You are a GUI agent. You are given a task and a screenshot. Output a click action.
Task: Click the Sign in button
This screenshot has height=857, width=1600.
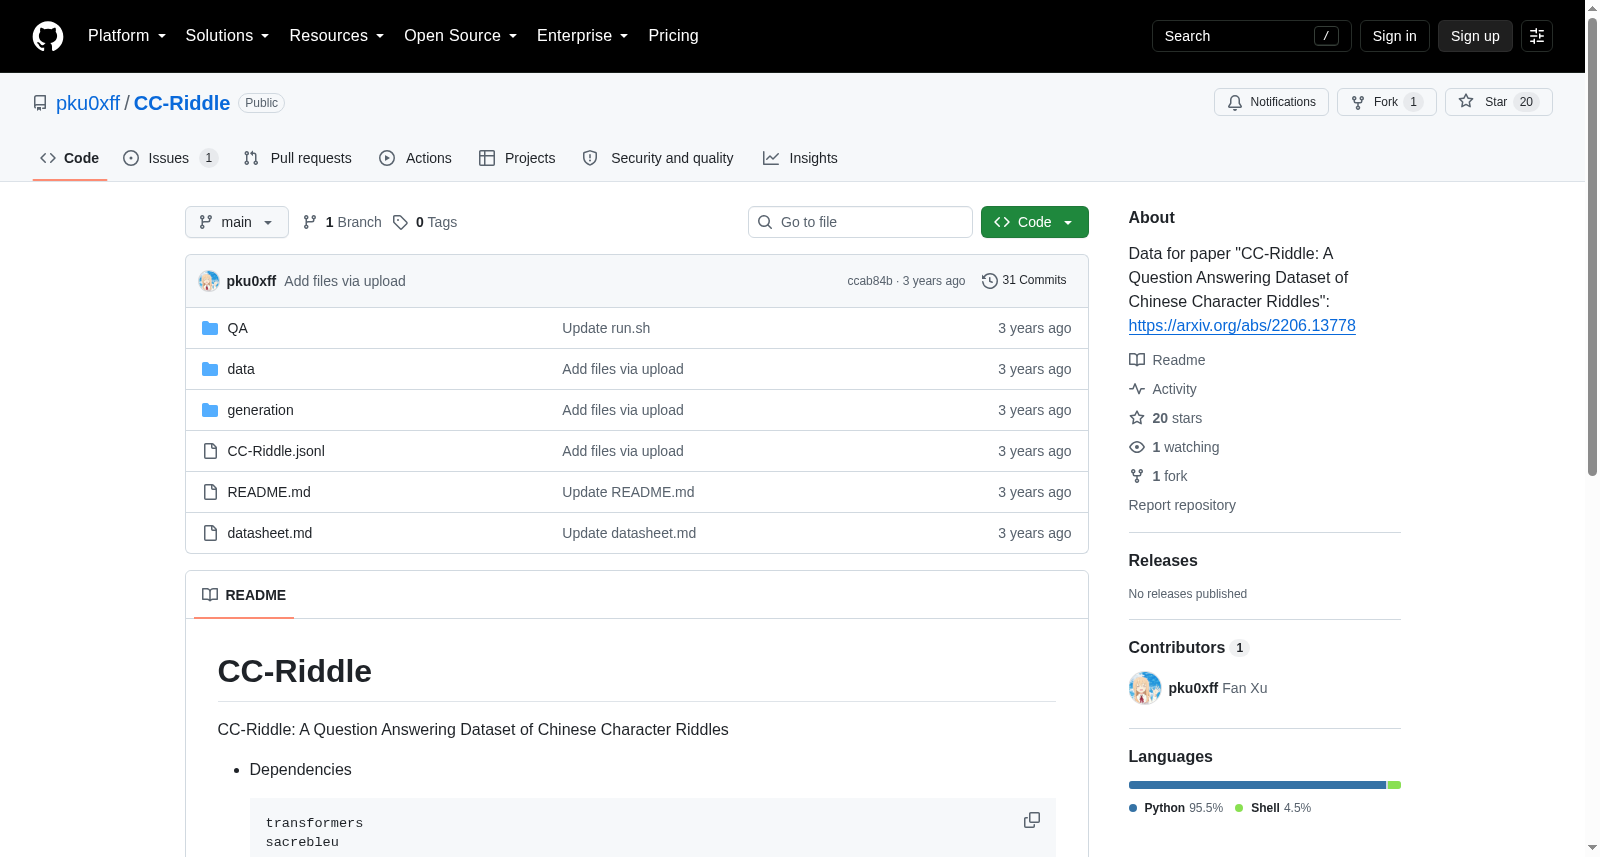tap(1395, 36)
